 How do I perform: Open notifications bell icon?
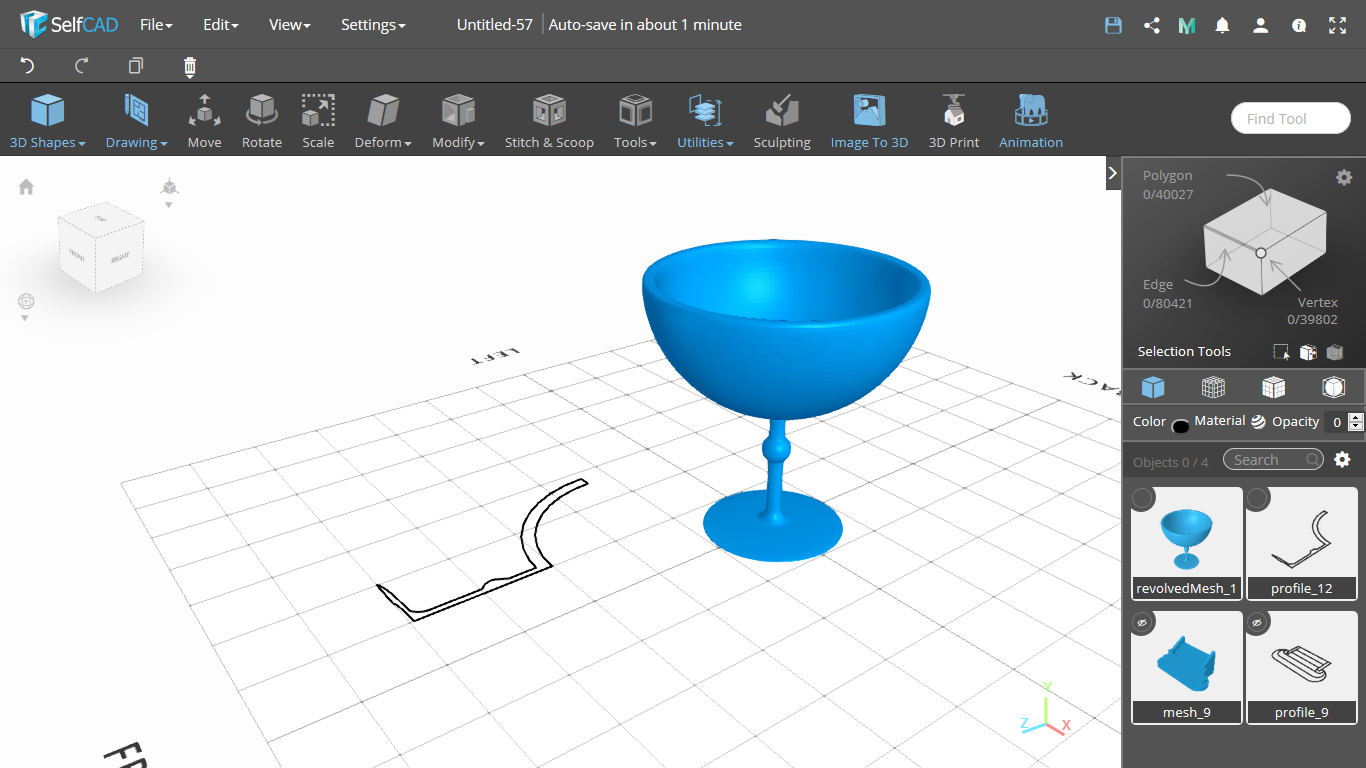(1222, 25)
